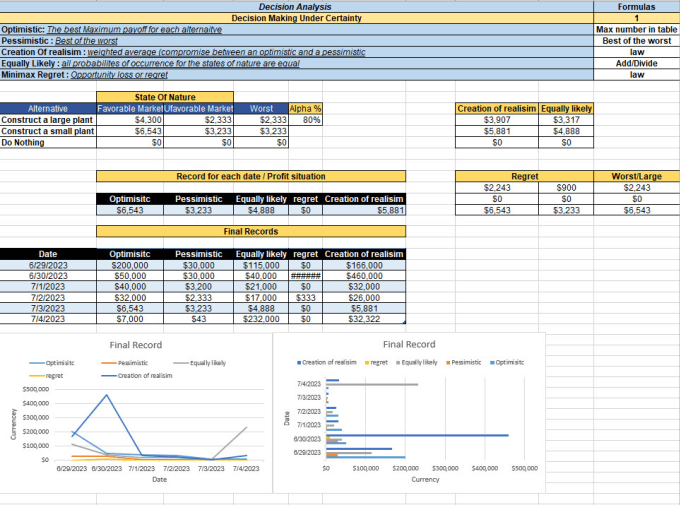
Task: Click the $232,000 Equally likely cell
Action: click(261, 318)
